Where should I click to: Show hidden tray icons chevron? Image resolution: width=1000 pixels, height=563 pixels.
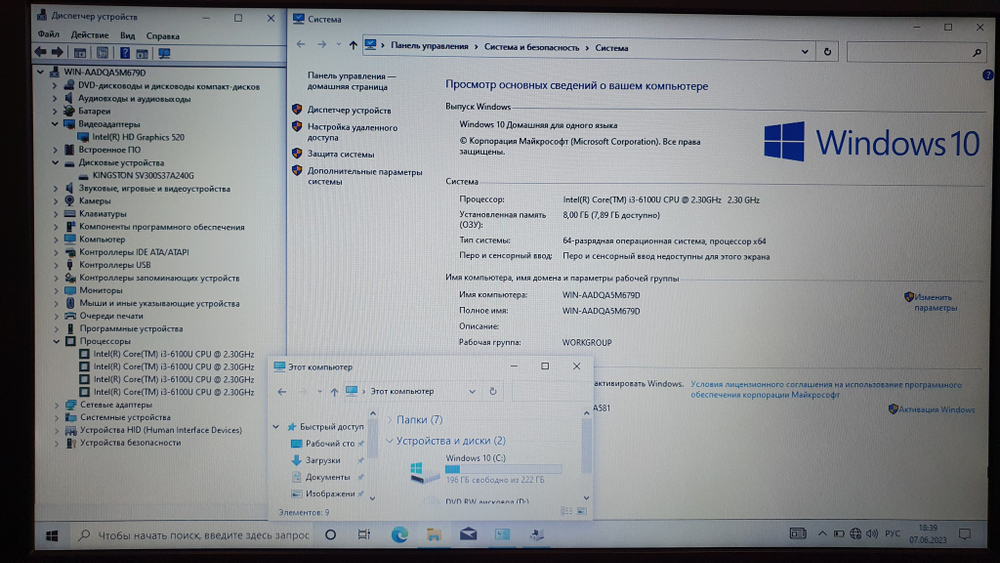(822, 534)
